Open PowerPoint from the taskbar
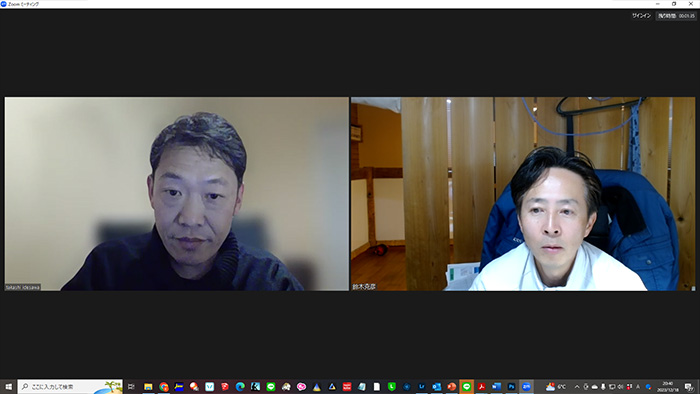This screenshot has height=394, width=700. point(451,386)
